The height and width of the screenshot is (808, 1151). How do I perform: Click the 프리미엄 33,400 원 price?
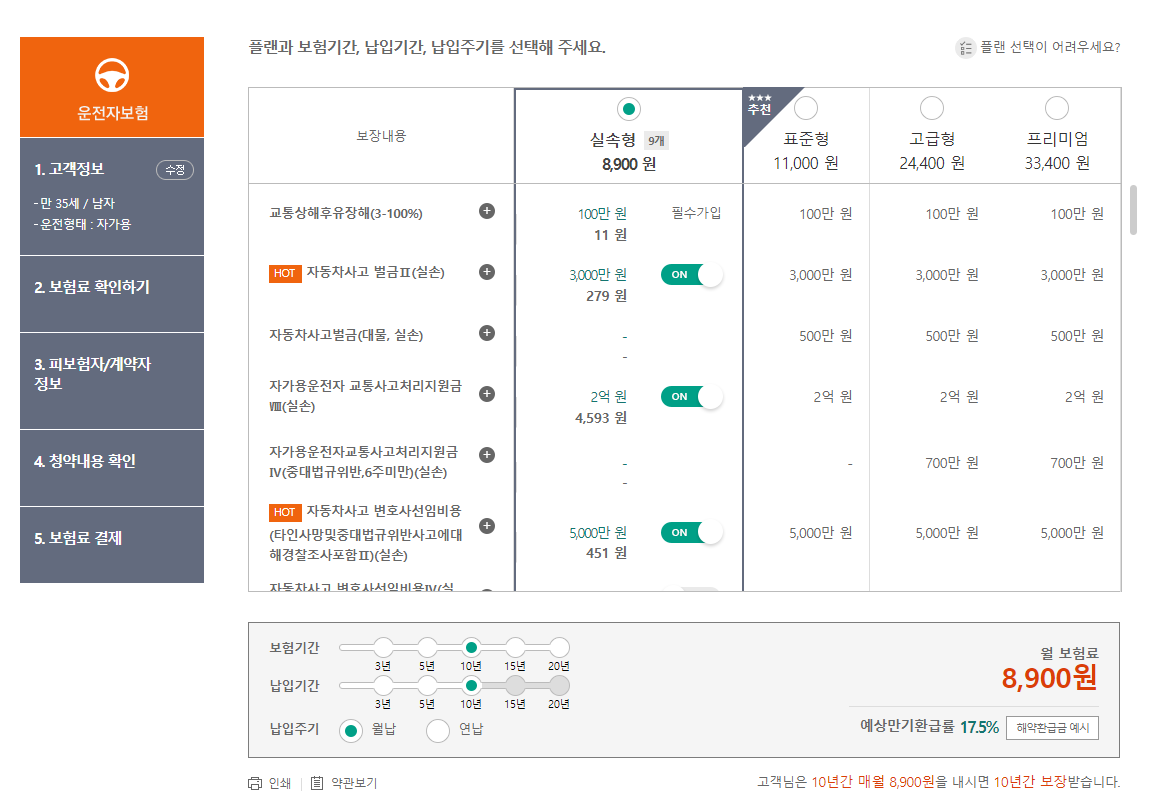[x=1057, y=164]
